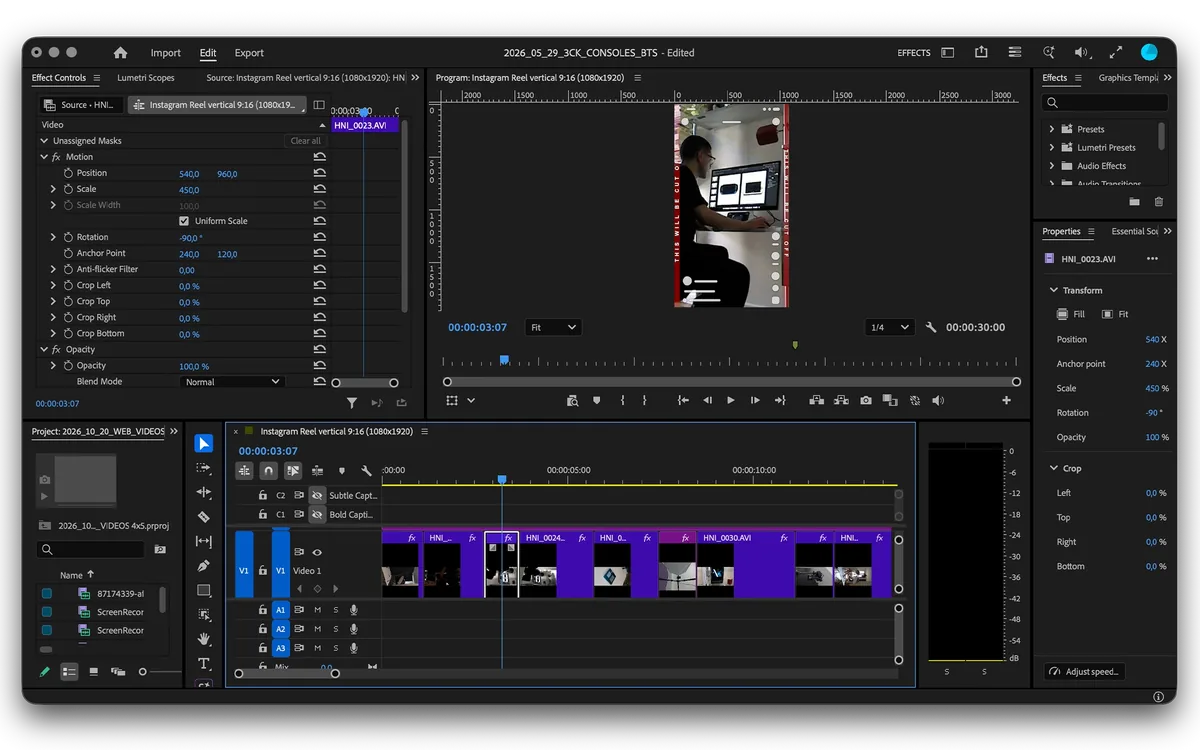Switch to the Import tab
The width and height of the screenshot is (1200, 750).
click(x=166, y=53)
